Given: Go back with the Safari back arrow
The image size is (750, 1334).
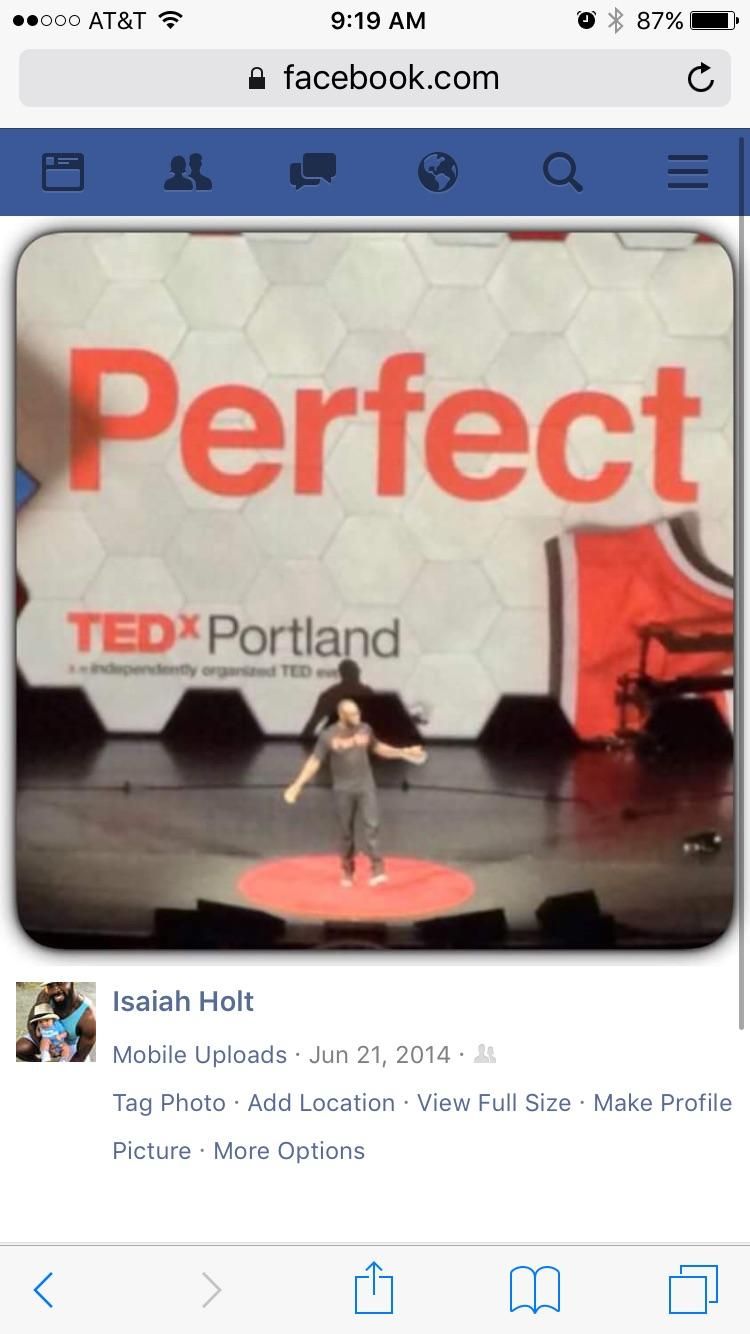Looking at the screenshot, I should [x=43, y=1290].
